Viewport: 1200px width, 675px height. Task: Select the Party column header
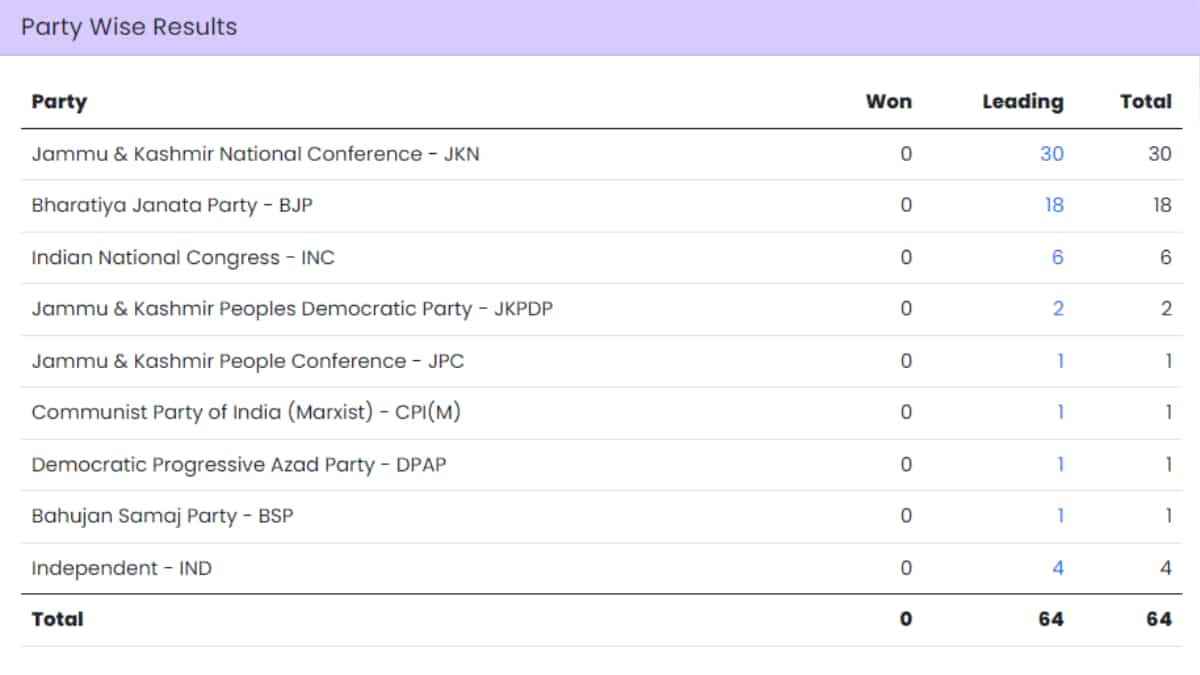coord(59,102)
